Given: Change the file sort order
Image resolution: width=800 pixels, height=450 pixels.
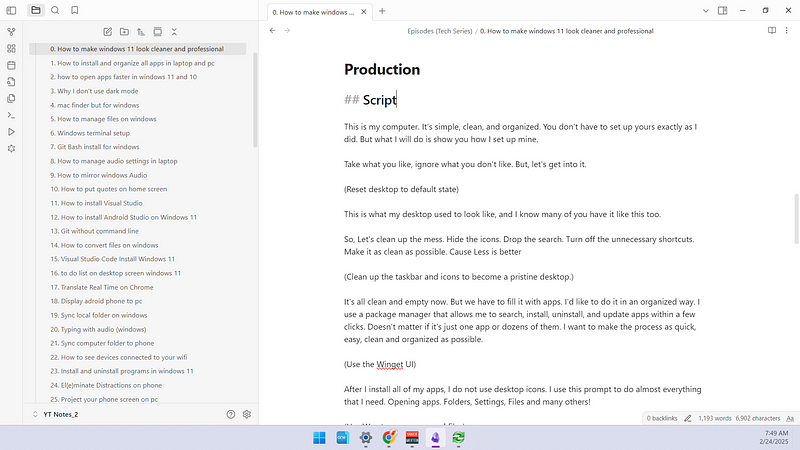Looking at the screenshot, I should [141, 32].
